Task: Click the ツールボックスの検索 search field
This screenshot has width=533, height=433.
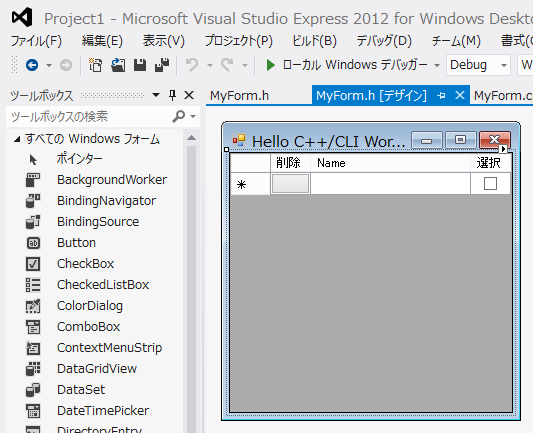Action: tap(90, 117)
